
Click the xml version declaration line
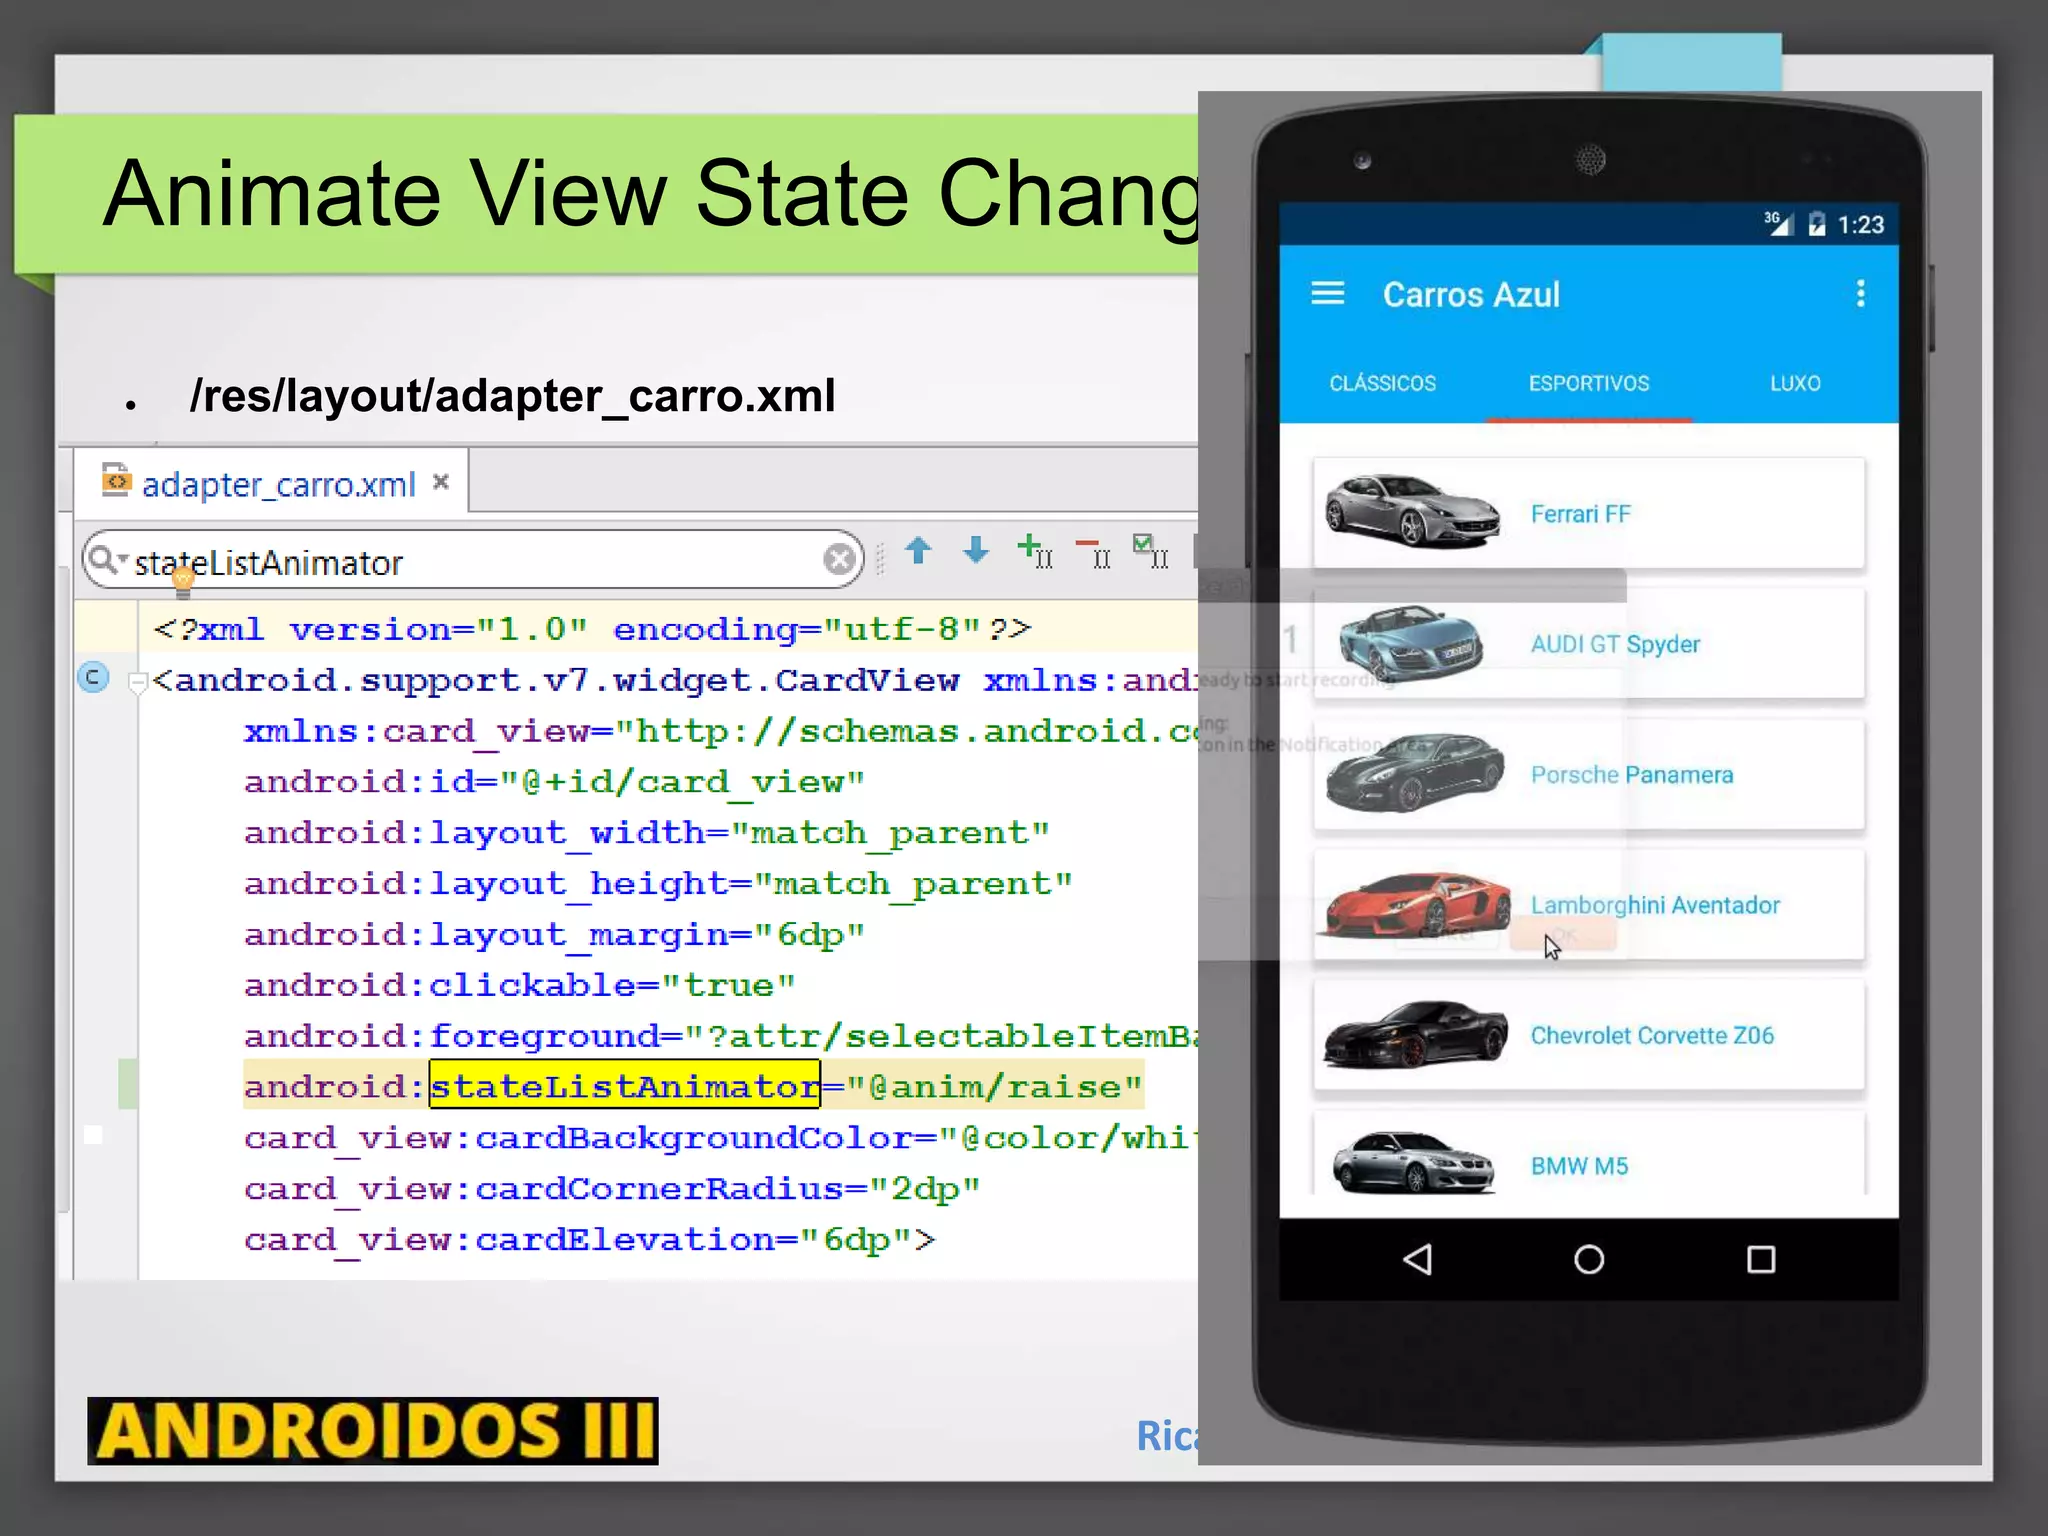click(x=592, y=629)
